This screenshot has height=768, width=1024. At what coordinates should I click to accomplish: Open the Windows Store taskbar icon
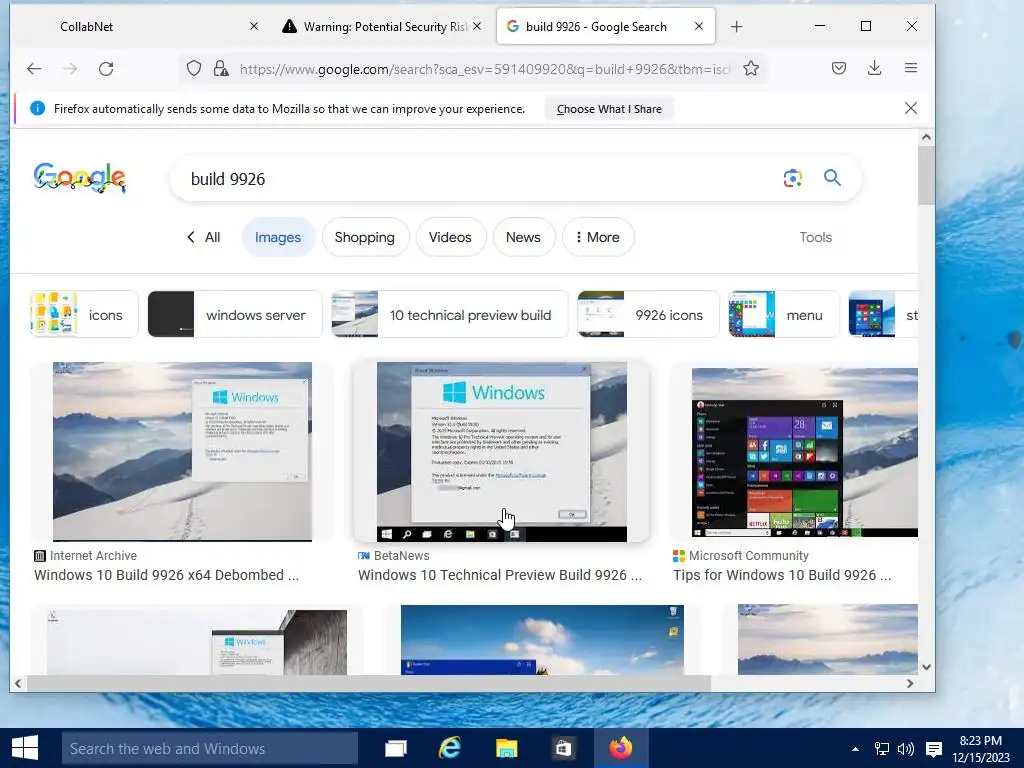click(563, 748)
